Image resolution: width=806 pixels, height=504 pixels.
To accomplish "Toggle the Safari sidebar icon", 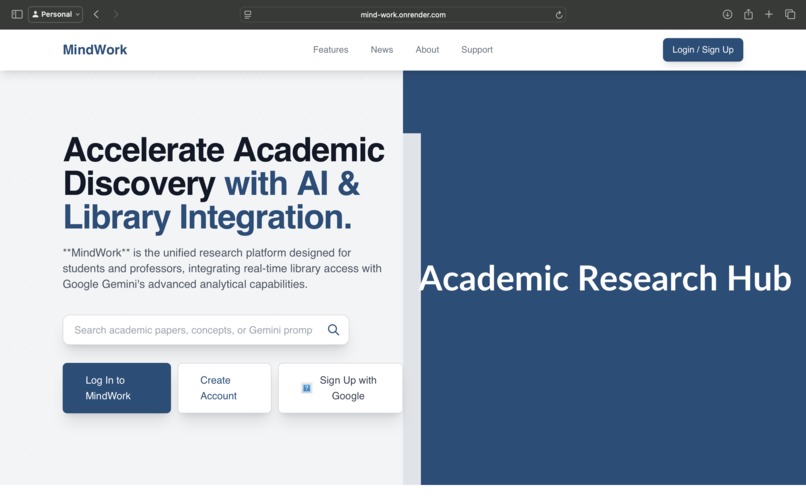I will [x=17, y=14].
